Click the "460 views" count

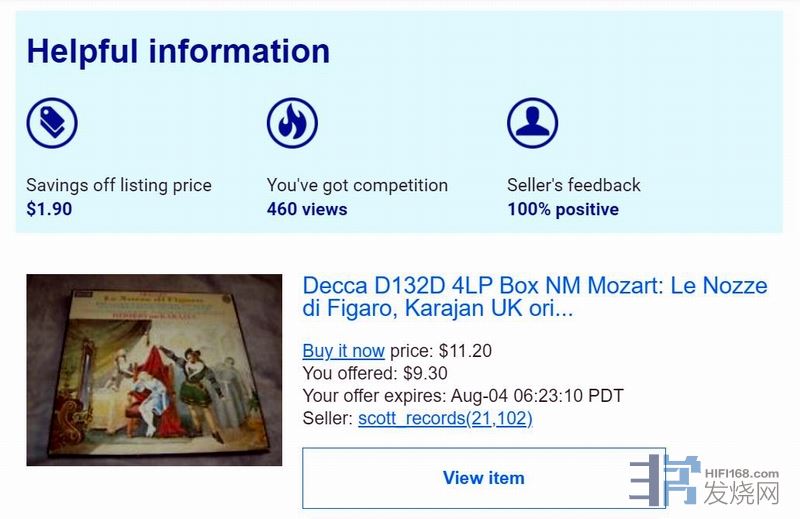[307, 209]
